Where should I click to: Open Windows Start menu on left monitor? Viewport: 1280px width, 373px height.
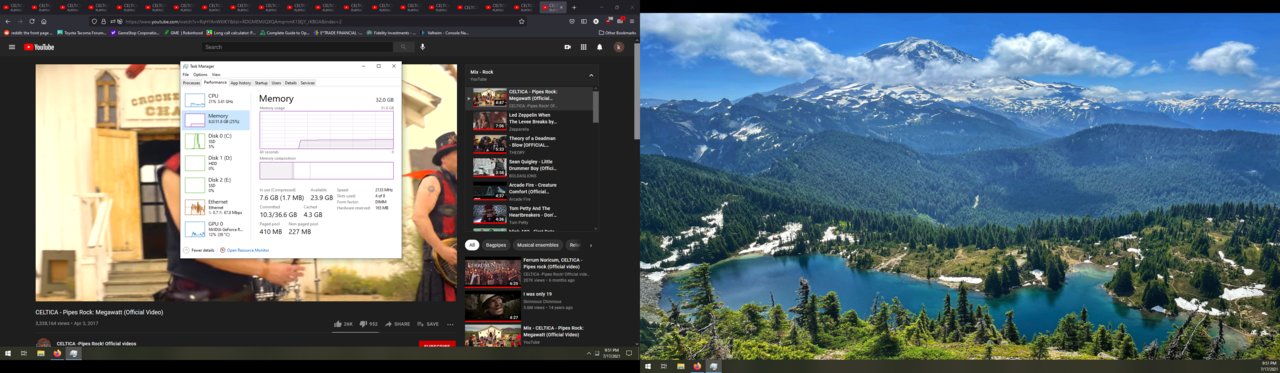coord(7,353)
